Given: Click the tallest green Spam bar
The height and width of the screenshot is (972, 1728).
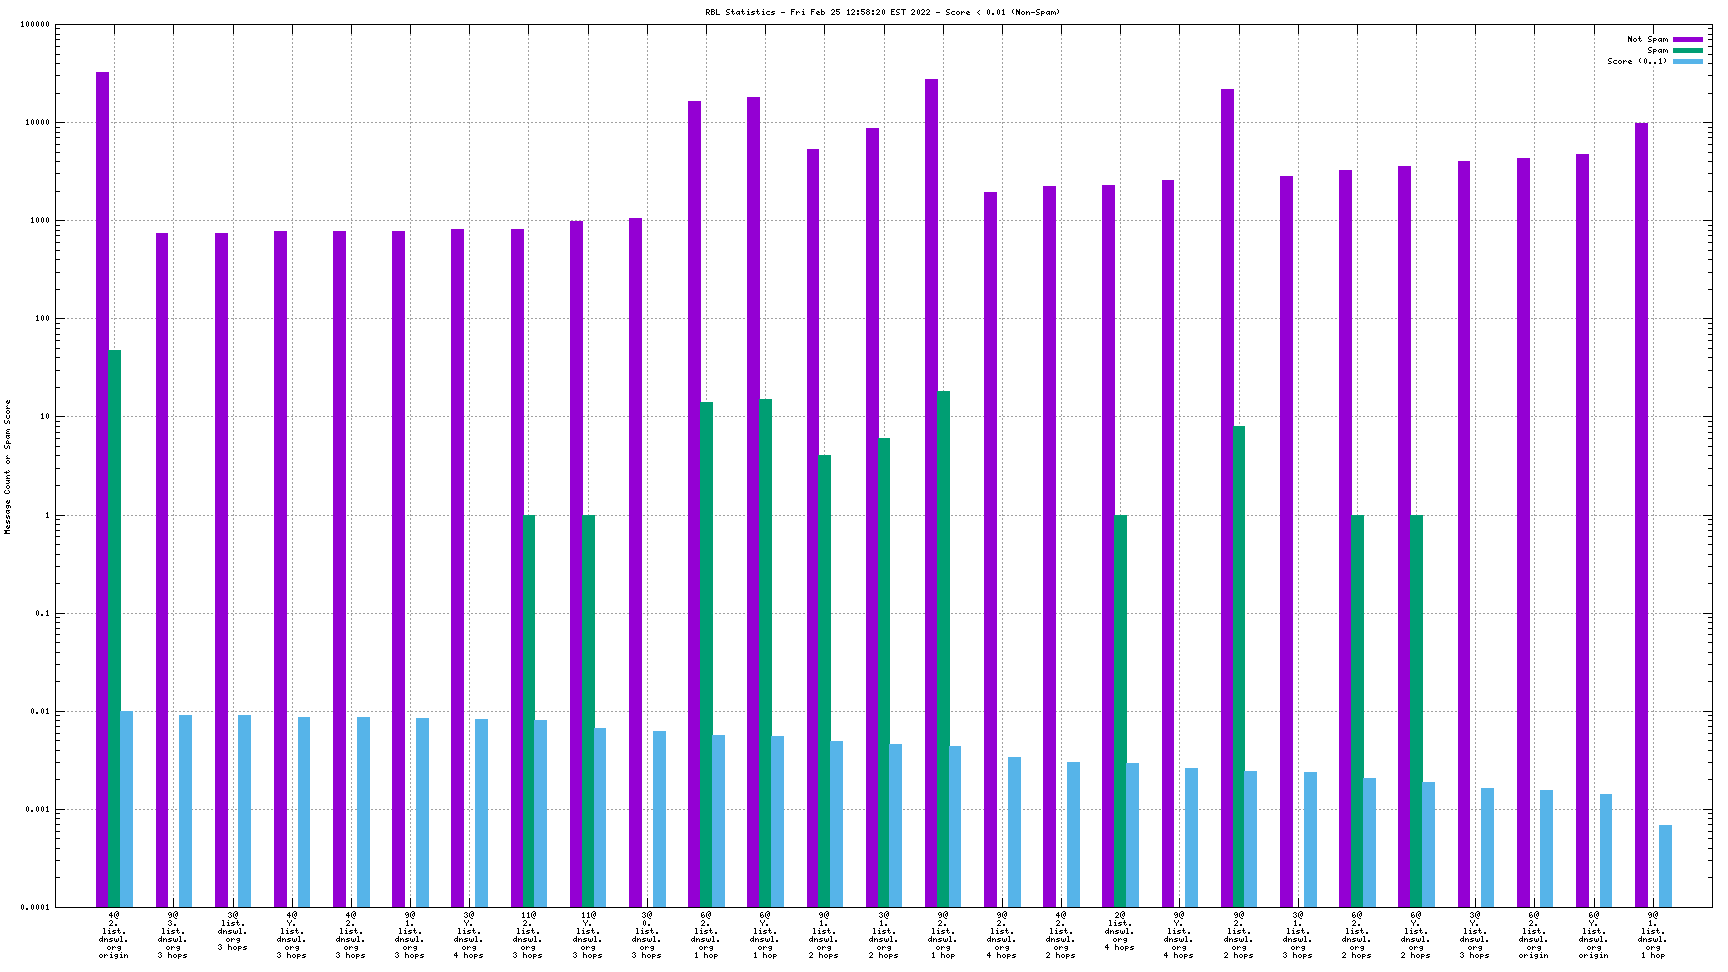Looking at the screenshot, I should point(114,628).
